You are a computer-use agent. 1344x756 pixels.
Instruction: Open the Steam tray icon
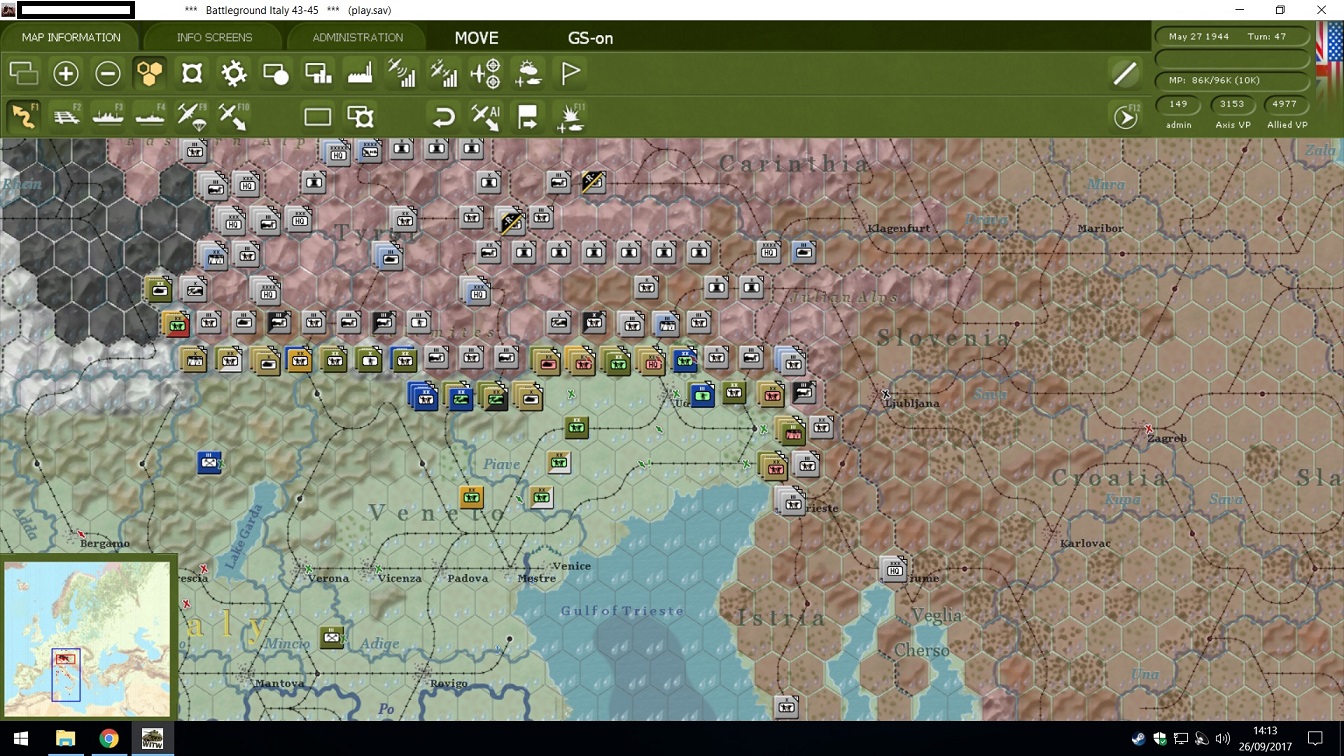pyautogui.click(x=1138, y=739)
